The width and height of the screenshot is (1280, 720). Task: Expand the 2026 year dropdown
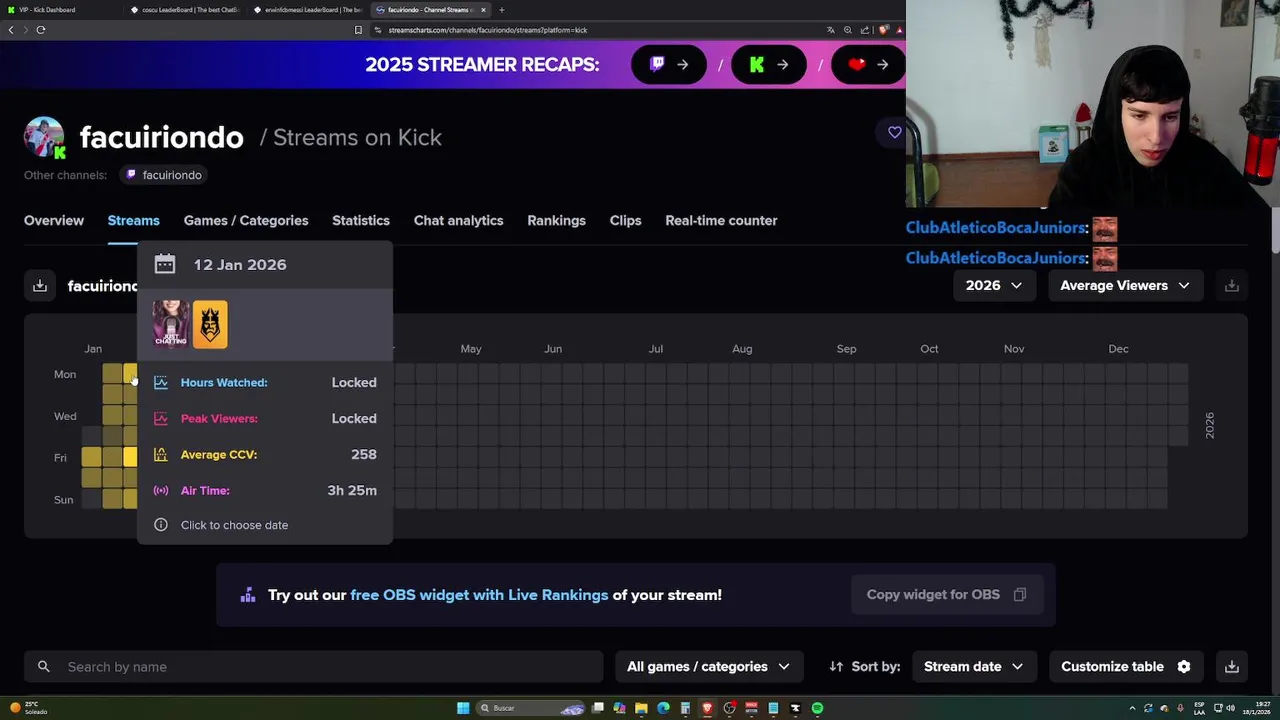[x=993, y=285]
